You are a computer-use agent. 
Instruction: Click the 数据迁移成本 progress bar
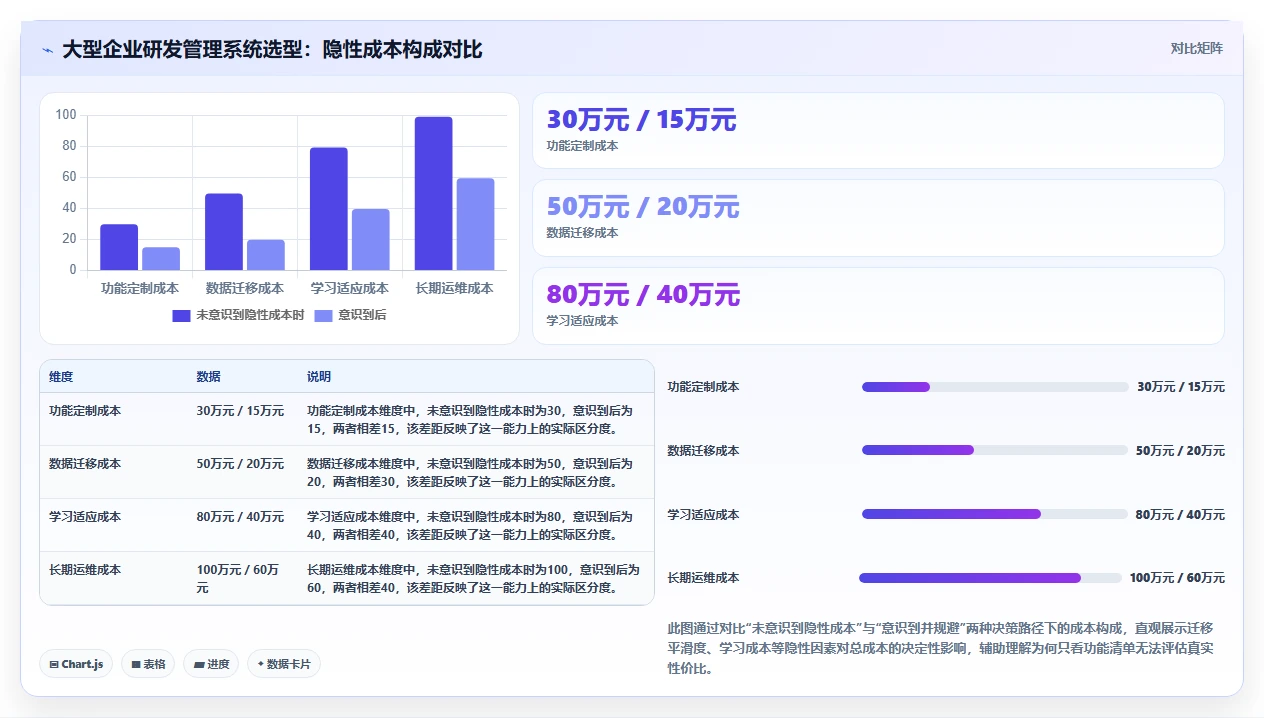(995, 450)
